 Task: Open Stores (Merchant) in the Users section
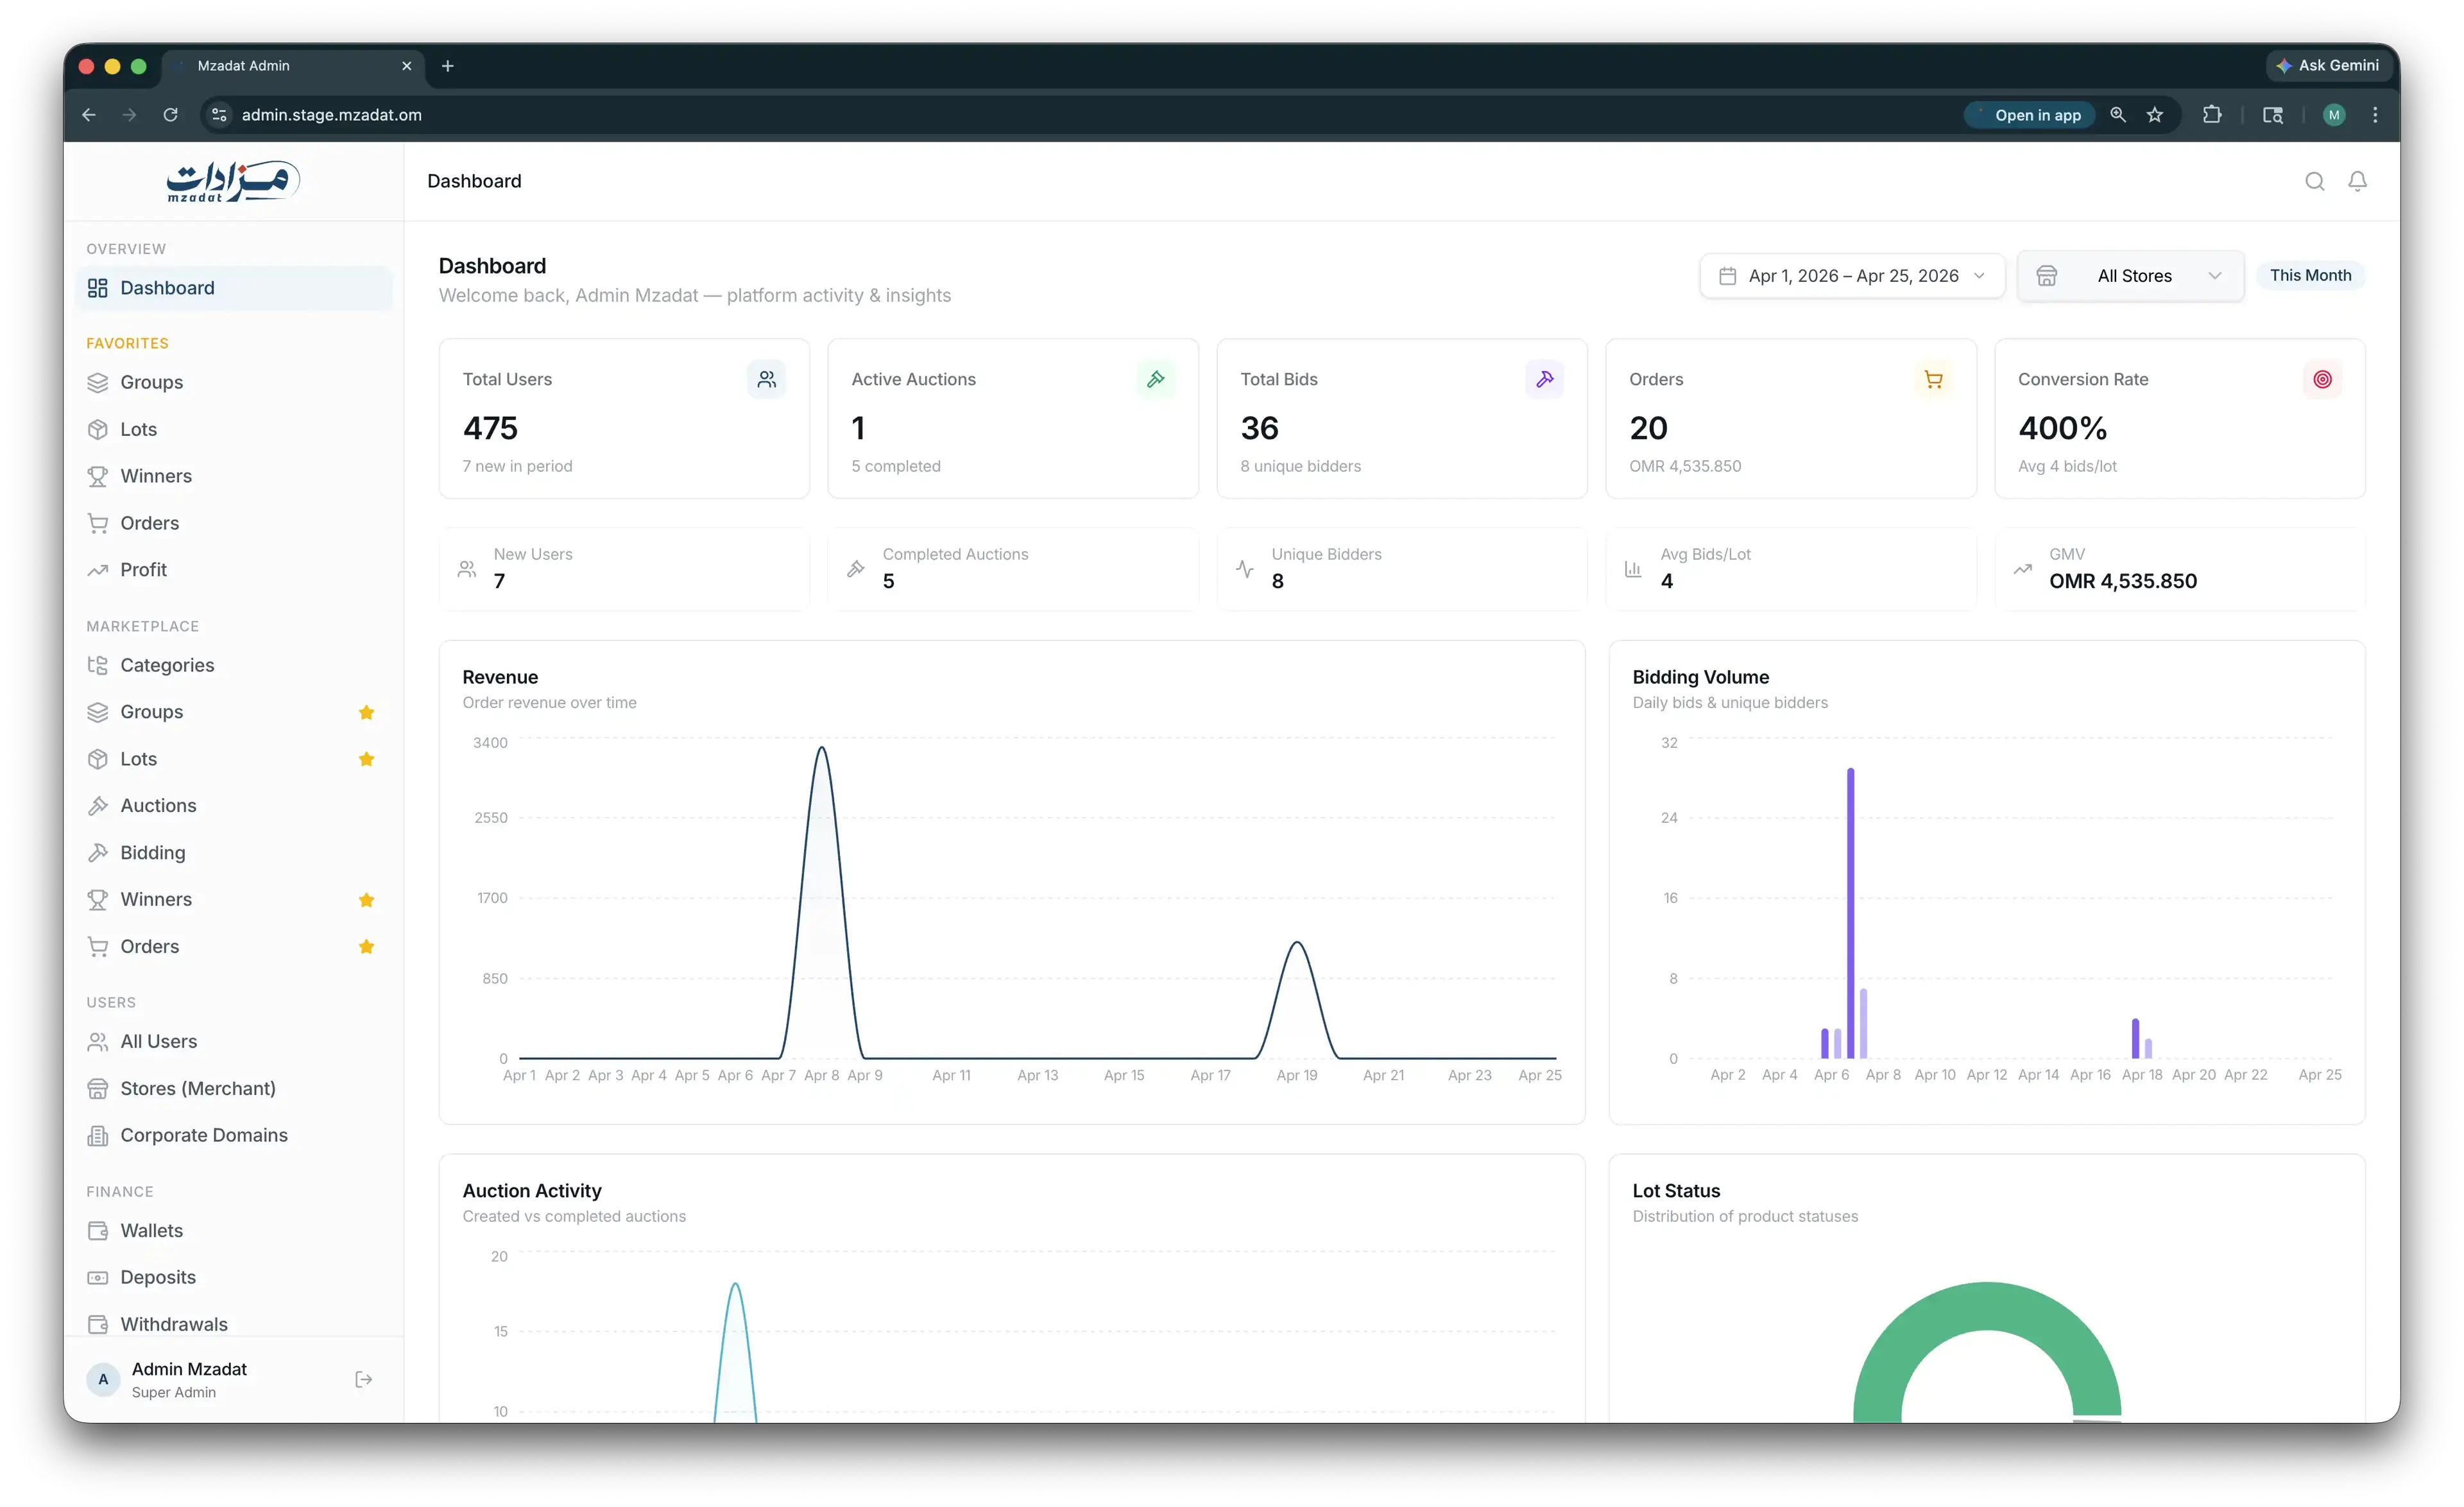pos(234,1088)
